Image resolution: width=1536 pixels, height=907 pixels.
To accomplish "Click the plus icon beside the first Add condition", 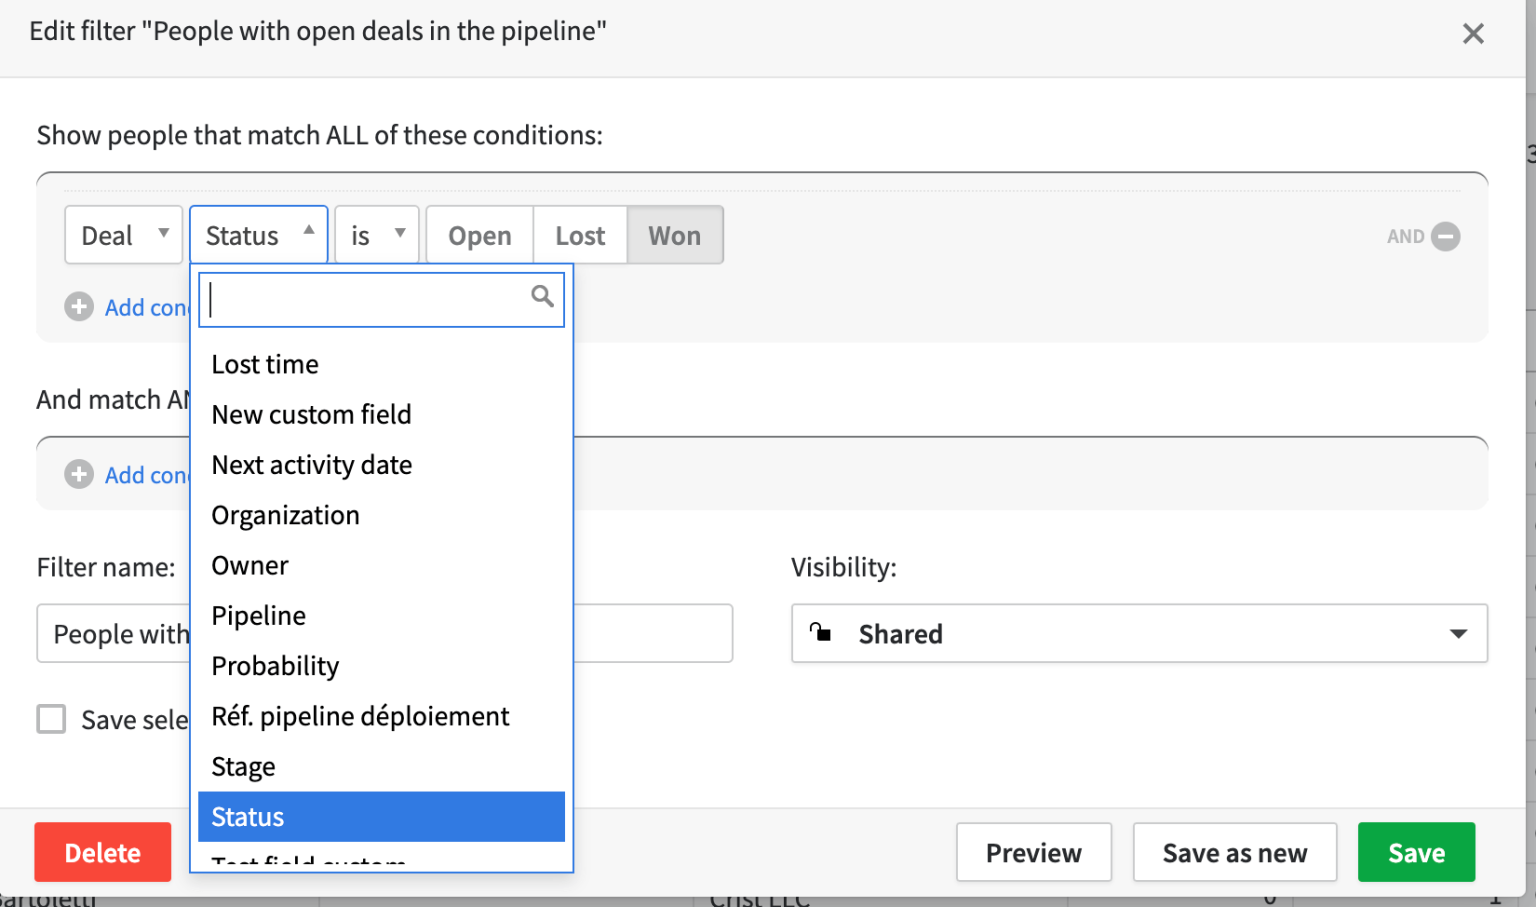I will click(x=78, y=307).
